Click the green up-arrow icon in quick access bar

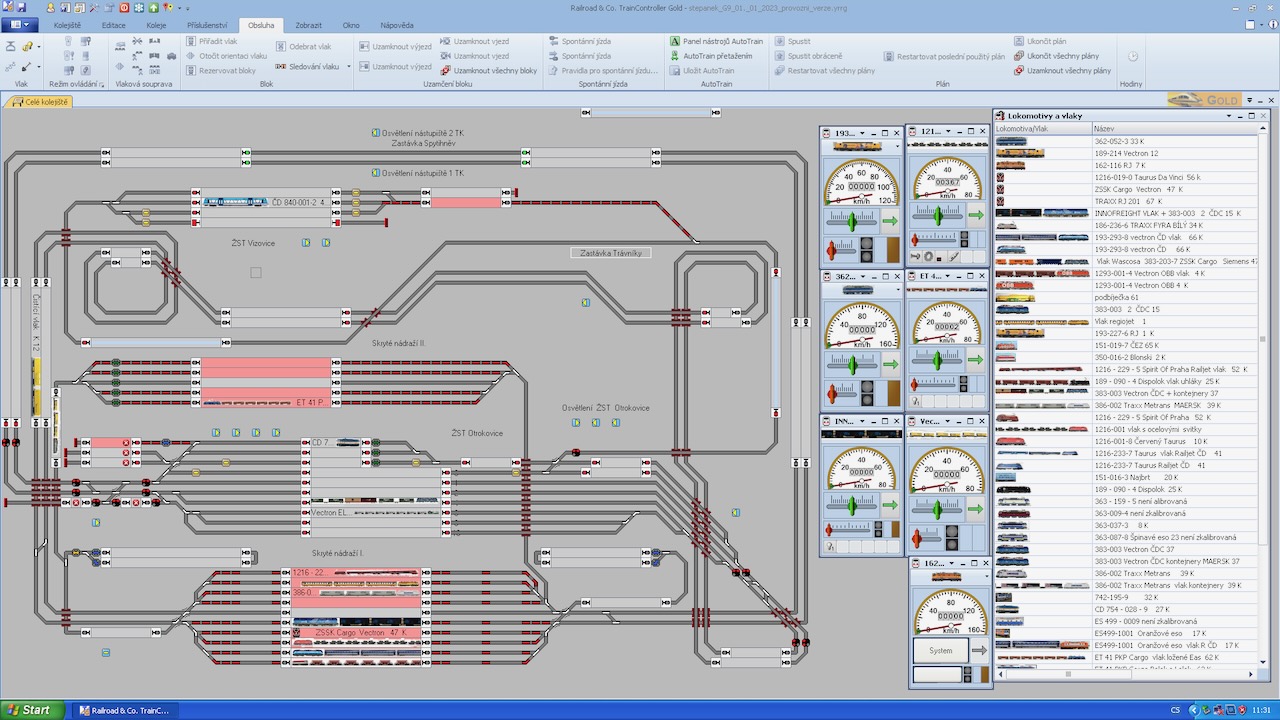click(x=154, y=7)
